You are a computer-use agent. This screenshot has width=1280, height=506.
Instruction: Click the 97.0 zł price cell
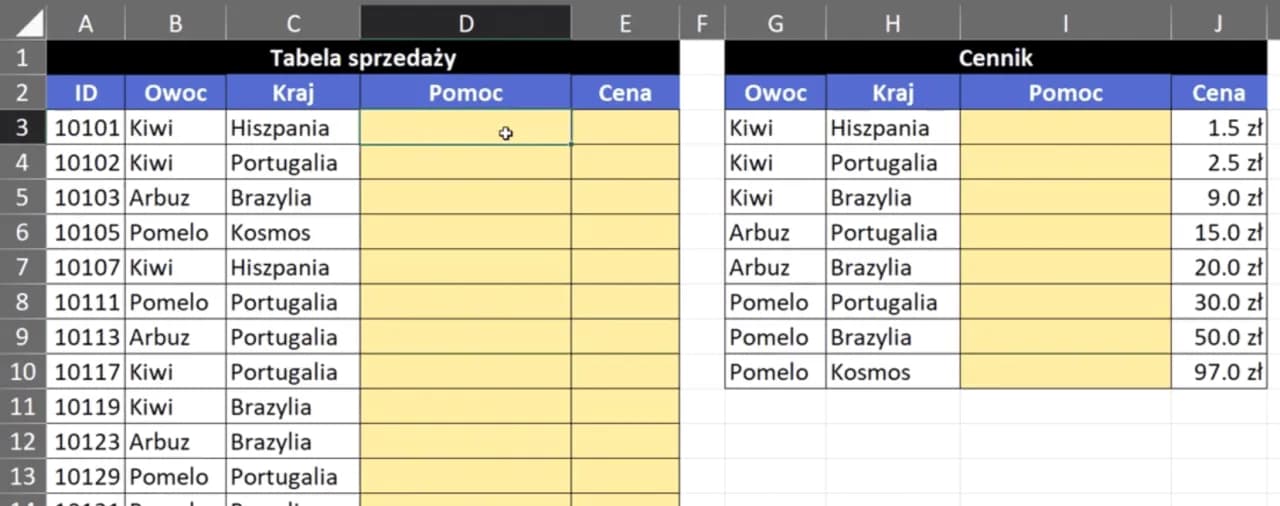pyautogui.click(x=1218, y=372)
